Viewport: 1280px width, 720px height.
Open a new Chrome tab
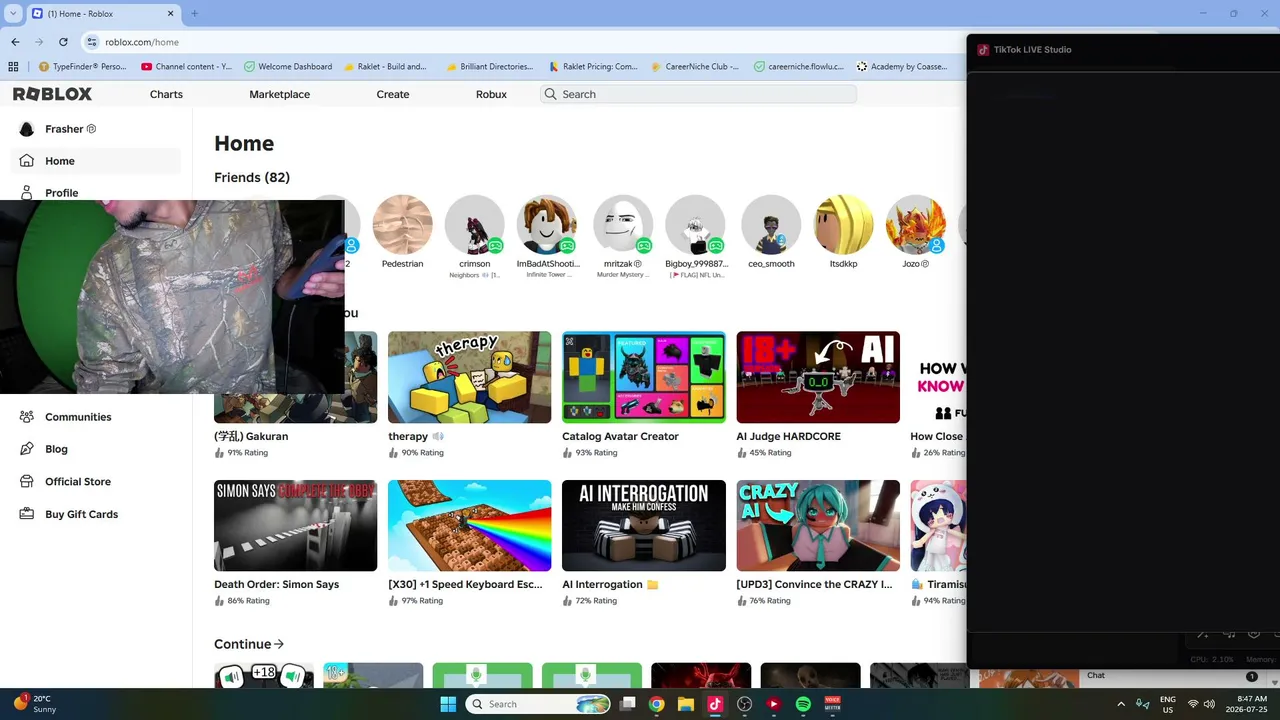click(194, 14)
